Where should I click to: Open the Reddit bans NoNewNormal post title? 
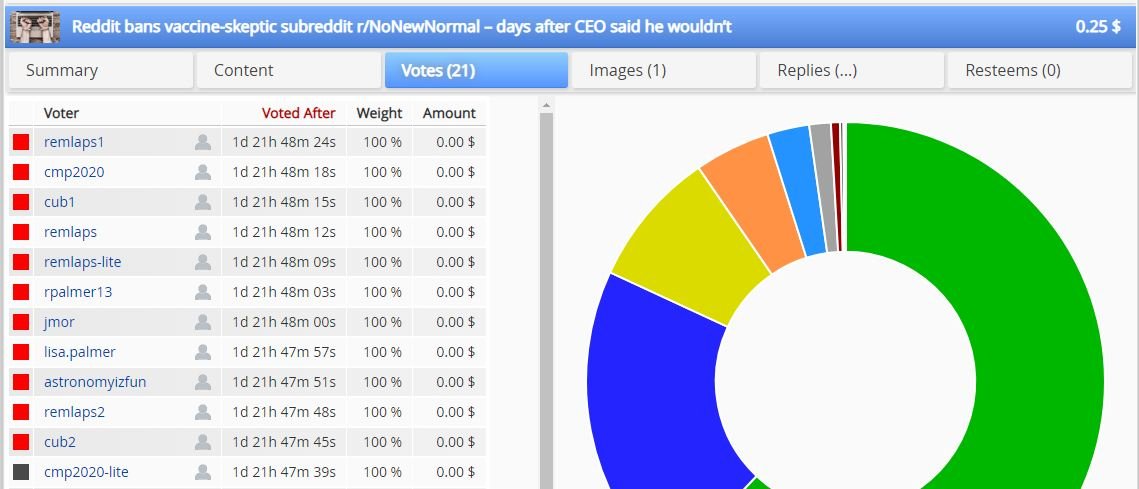(x=402, y=27)
